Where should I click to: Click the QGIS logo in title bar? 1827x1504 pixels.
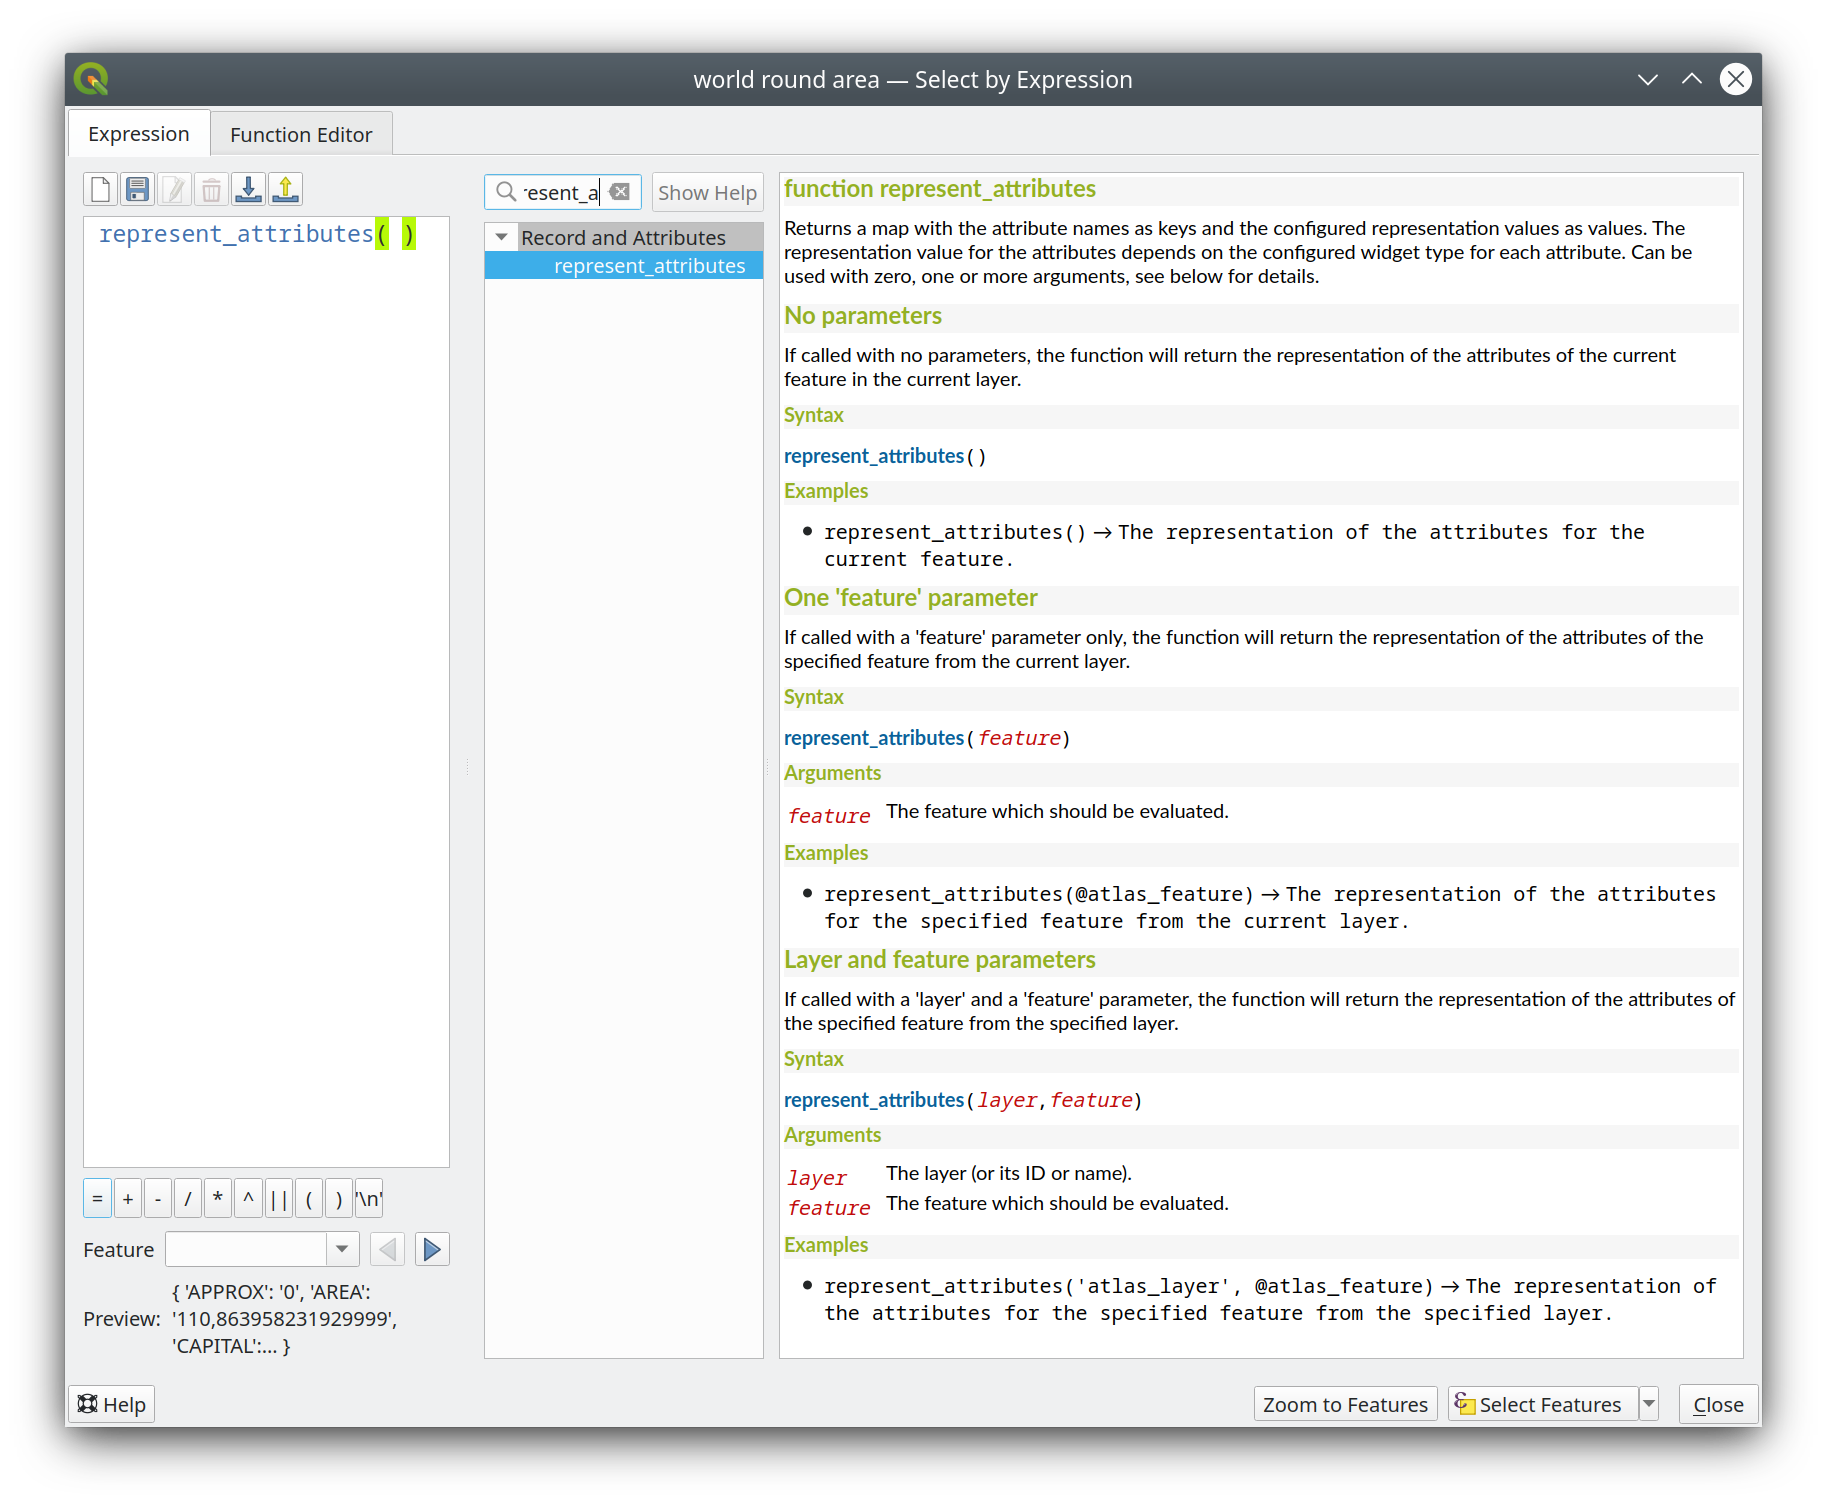(x=91, y=79)
